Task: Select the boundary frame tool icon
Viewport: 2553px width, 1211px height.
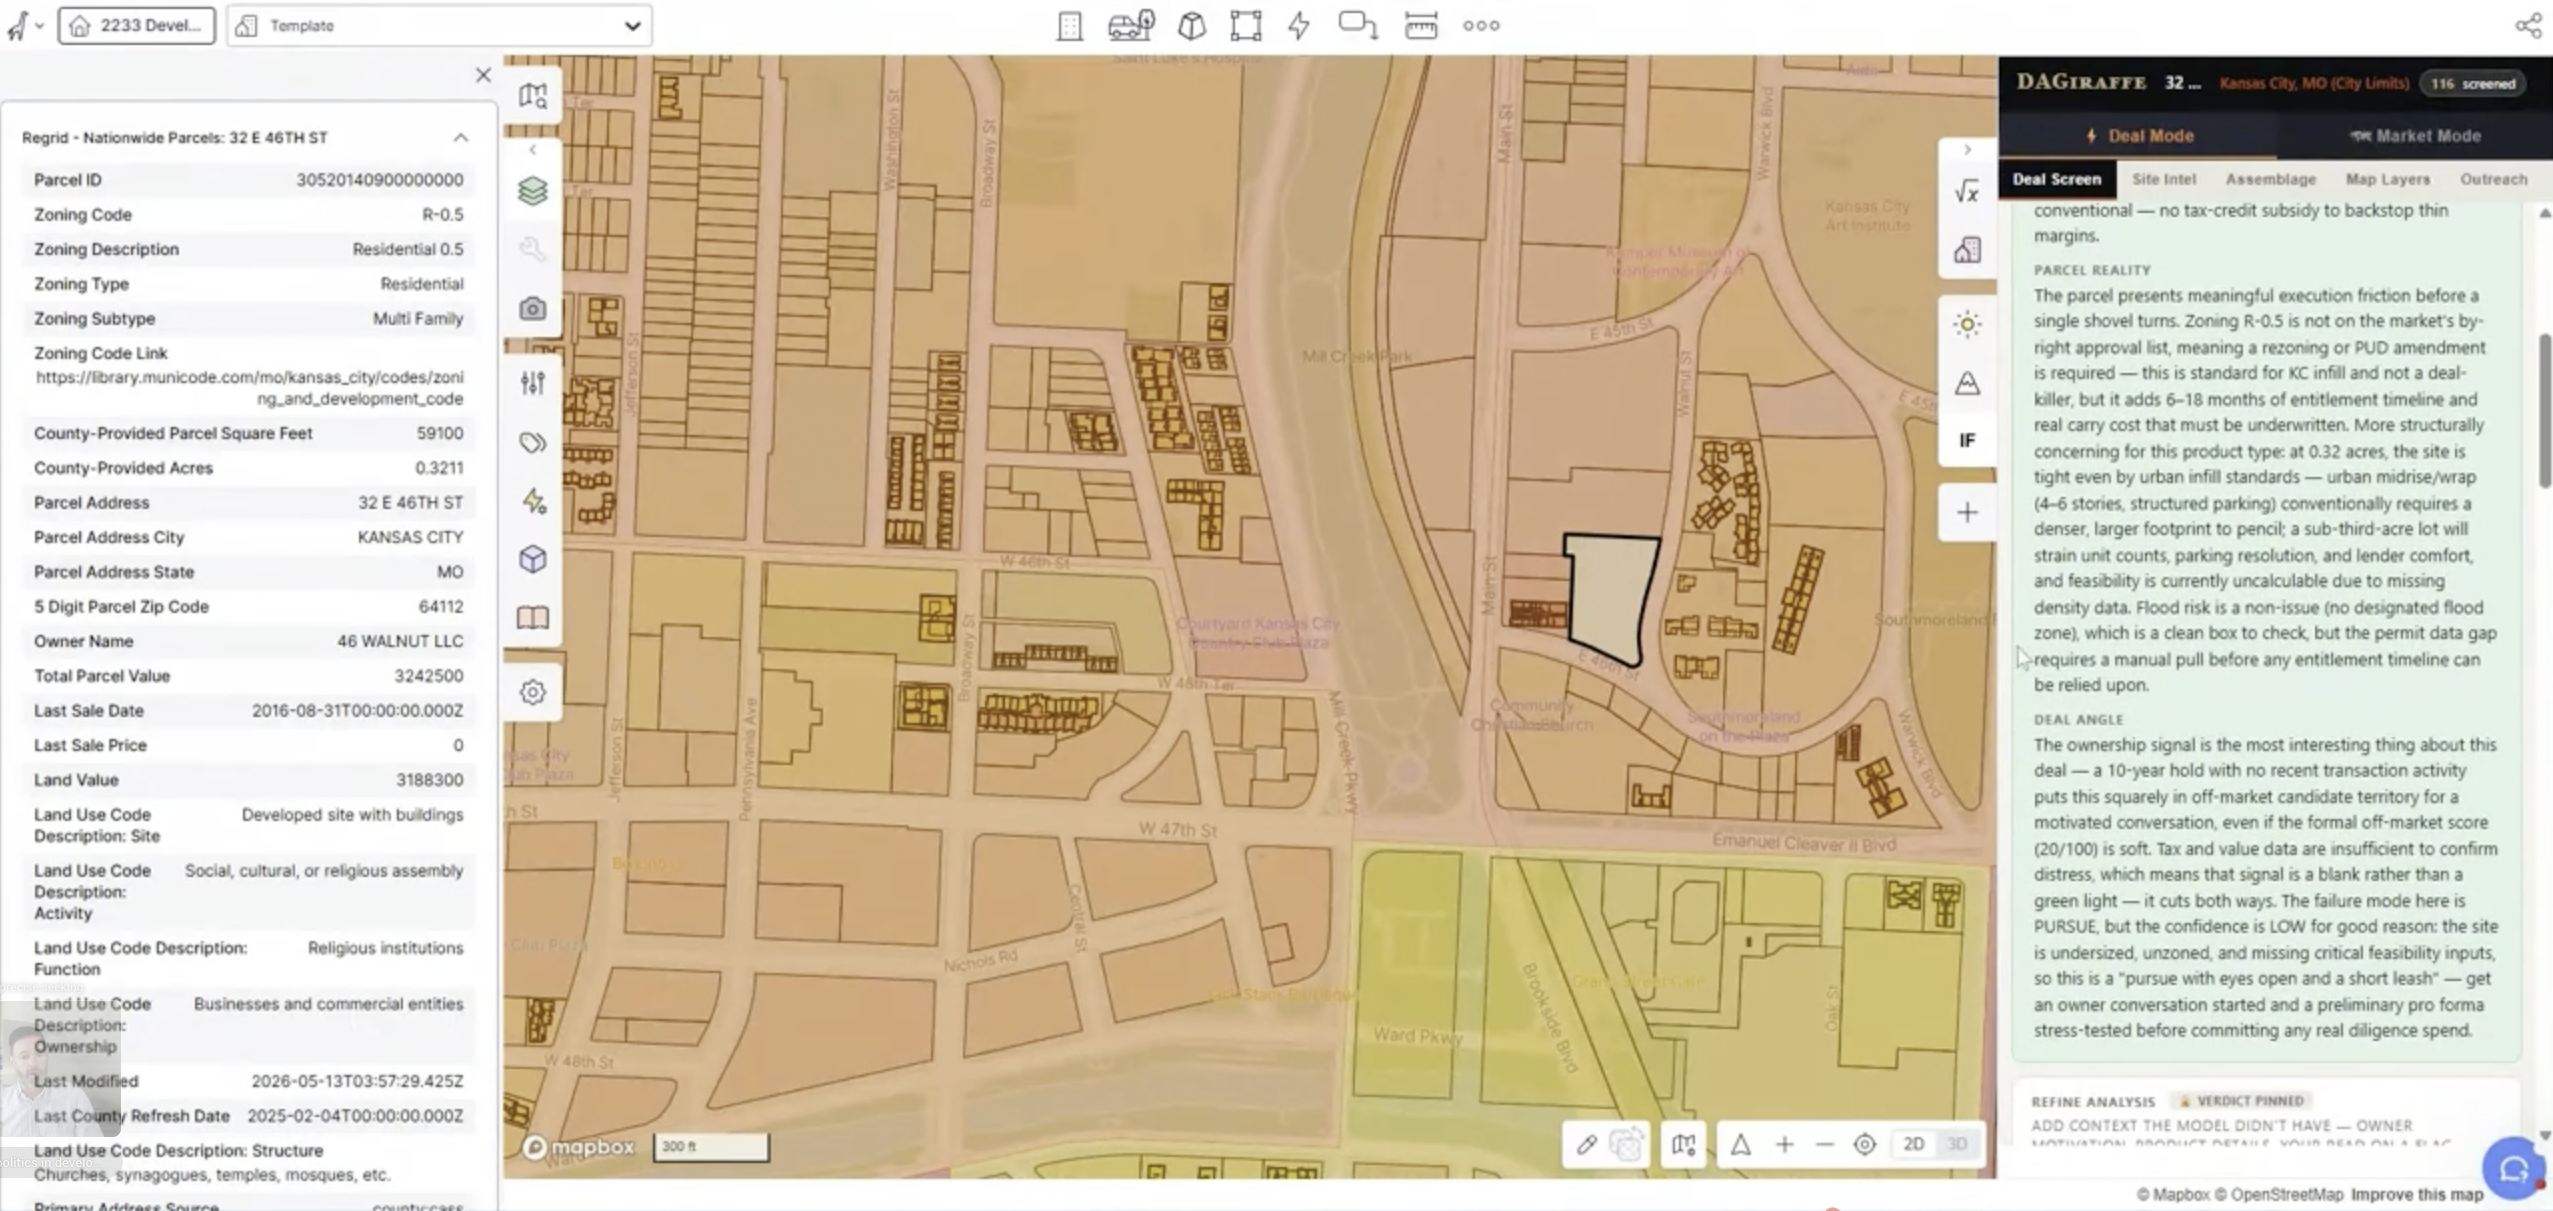Action: tap(1246, 26)
